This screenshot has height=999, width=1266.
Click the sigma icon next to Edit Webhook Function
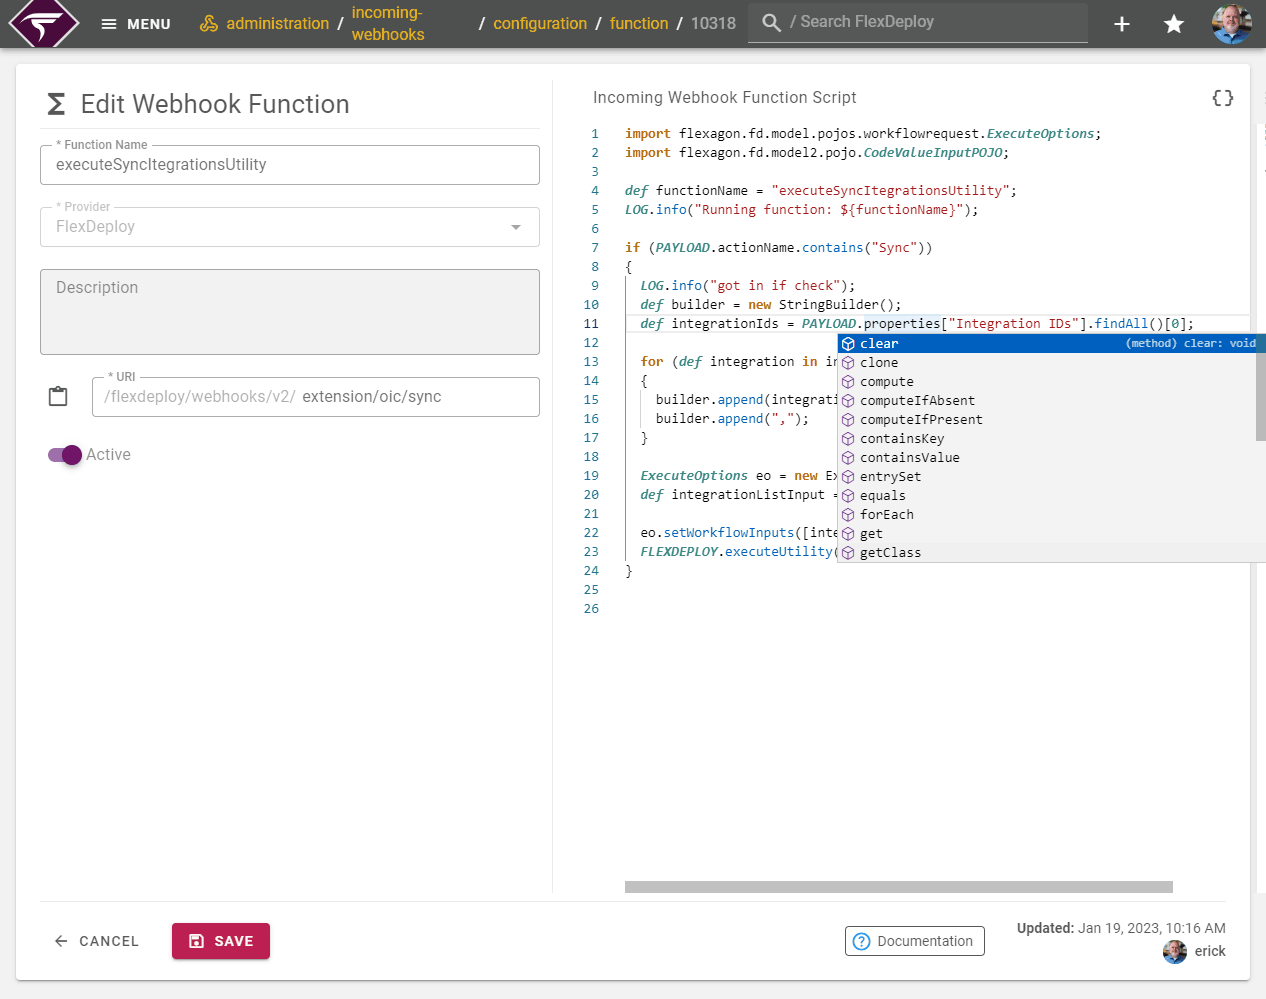point(58,103)
